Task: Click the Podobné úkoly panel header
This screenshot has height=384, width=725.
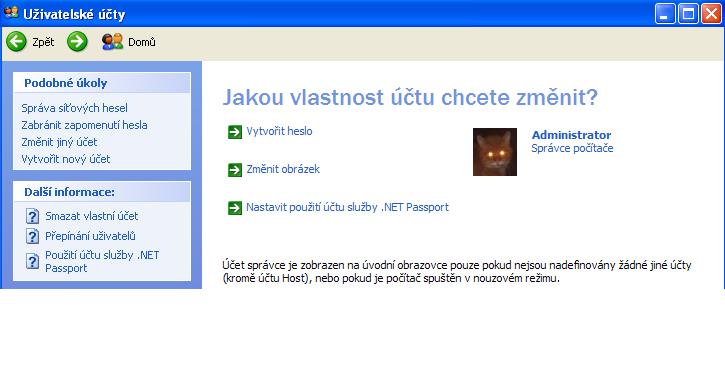Action: (102, 83)
